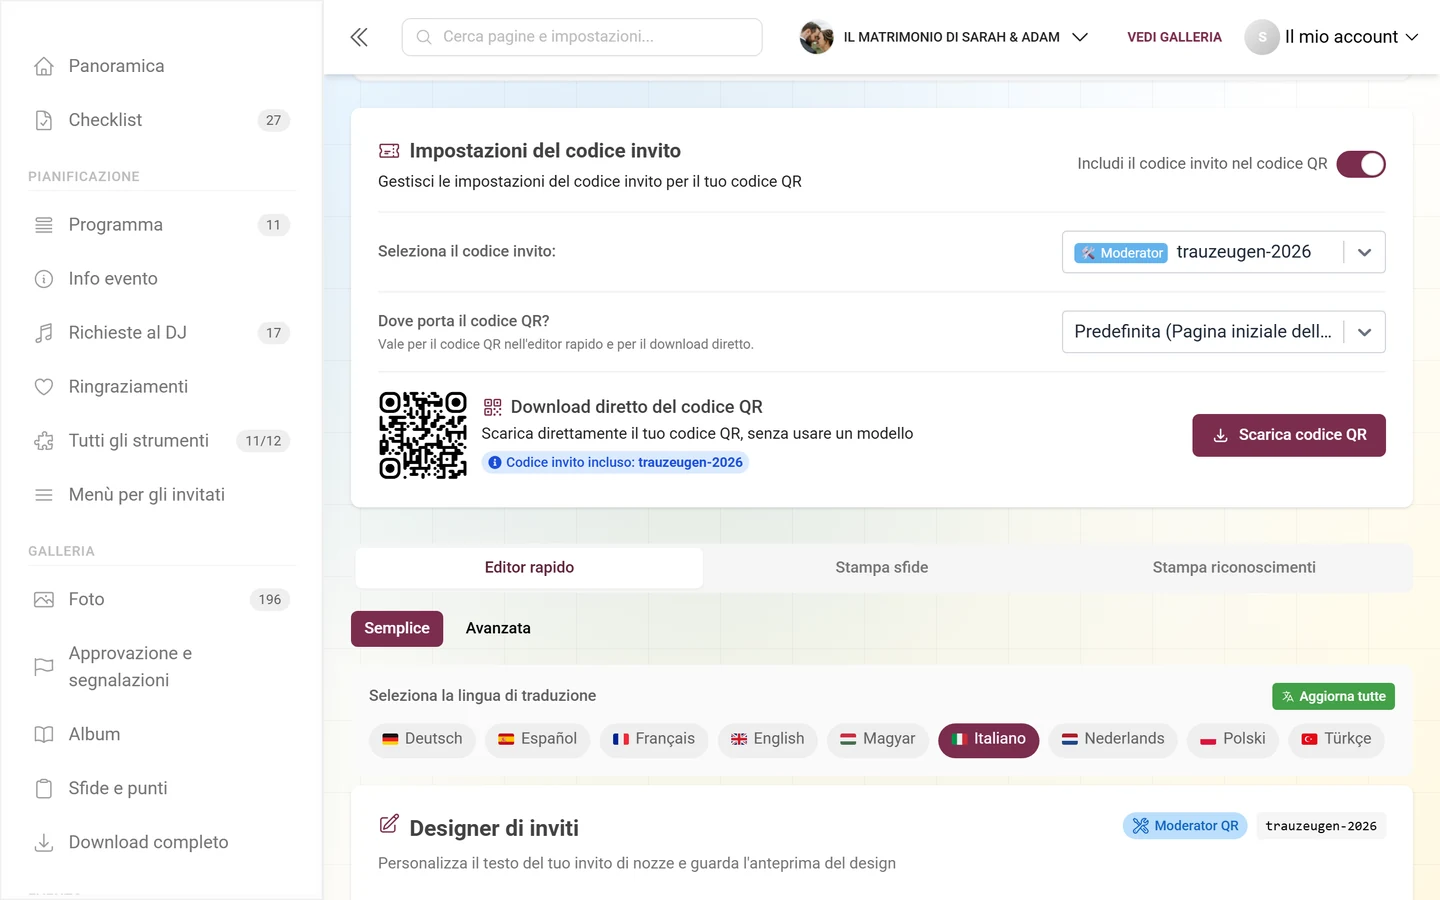Click the Checklist document icon
The width and height of the screenshot is (1440, 900).
coord(44,120)
